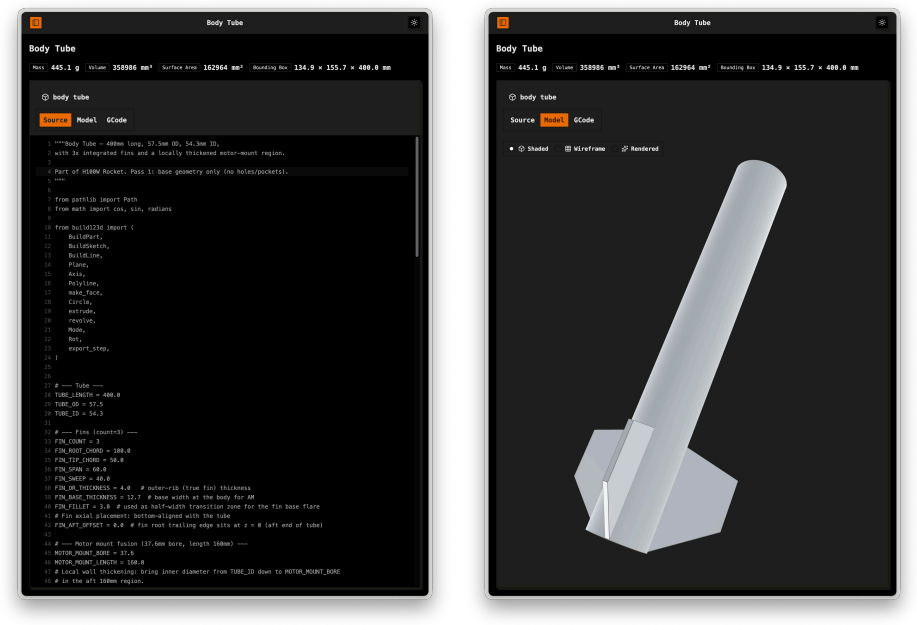
Task: Toggle the sun theme icon in the 3D model window
Action: pyautogui.click(x=881, y=23)
